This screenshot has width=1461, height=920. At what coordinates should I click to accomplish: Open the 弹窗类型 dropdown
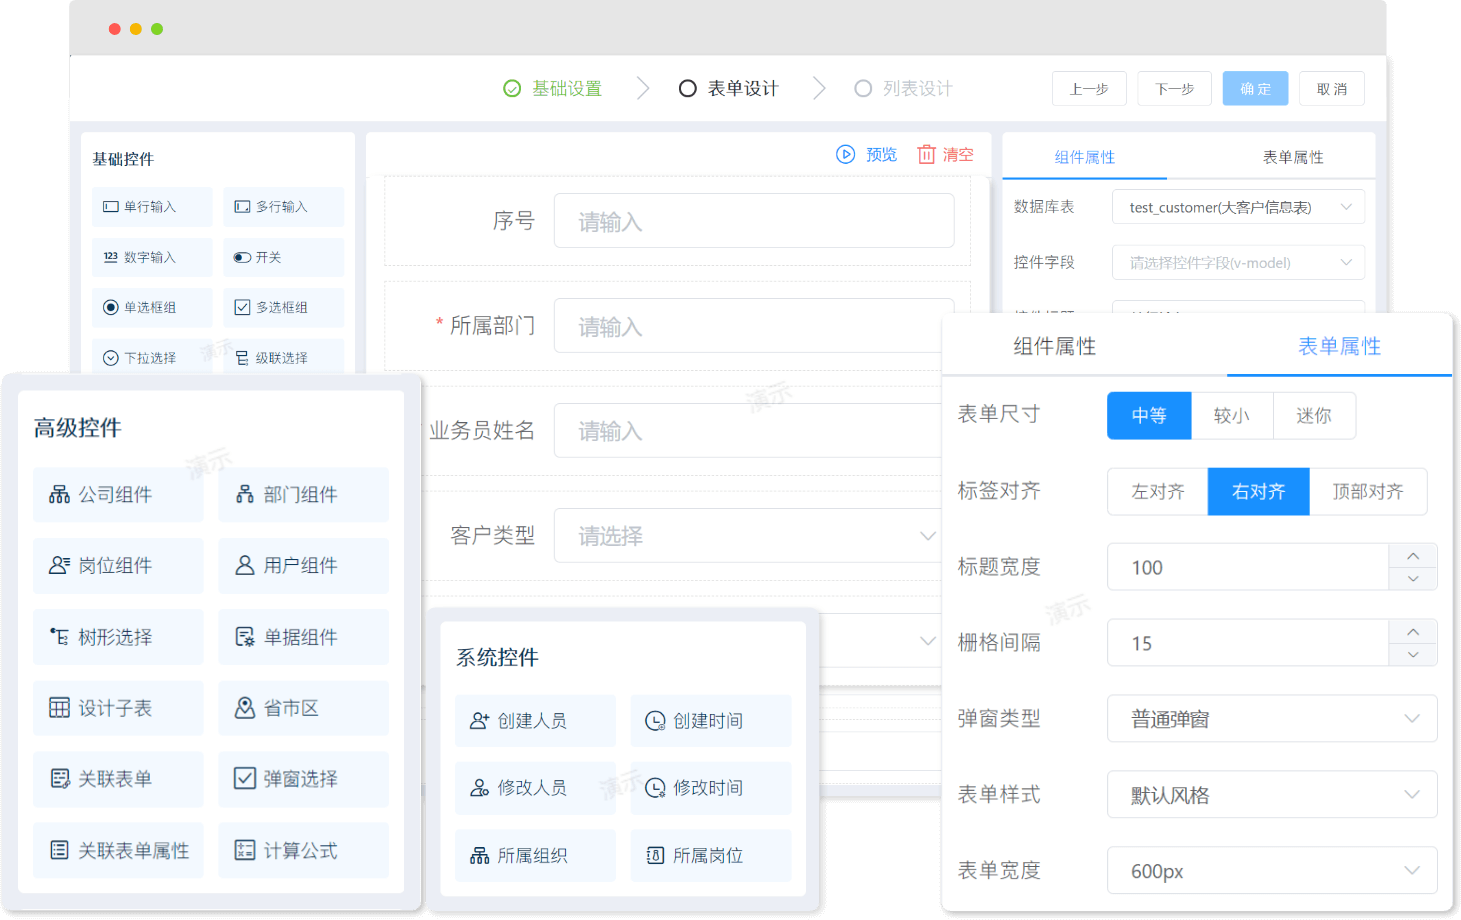coord(1272,719)
